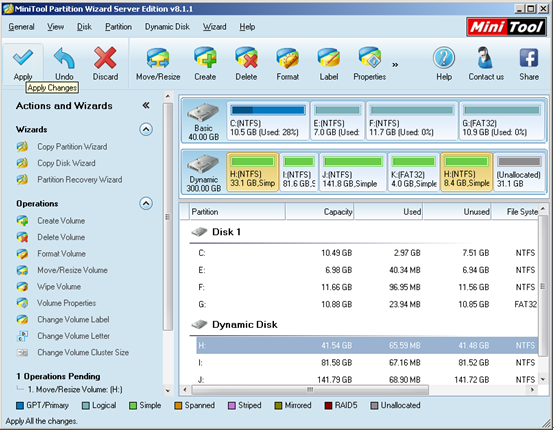This screenshot has height=430, width=554.
Task: Select G:(FAT32) partition block
Action: (502, 121)
